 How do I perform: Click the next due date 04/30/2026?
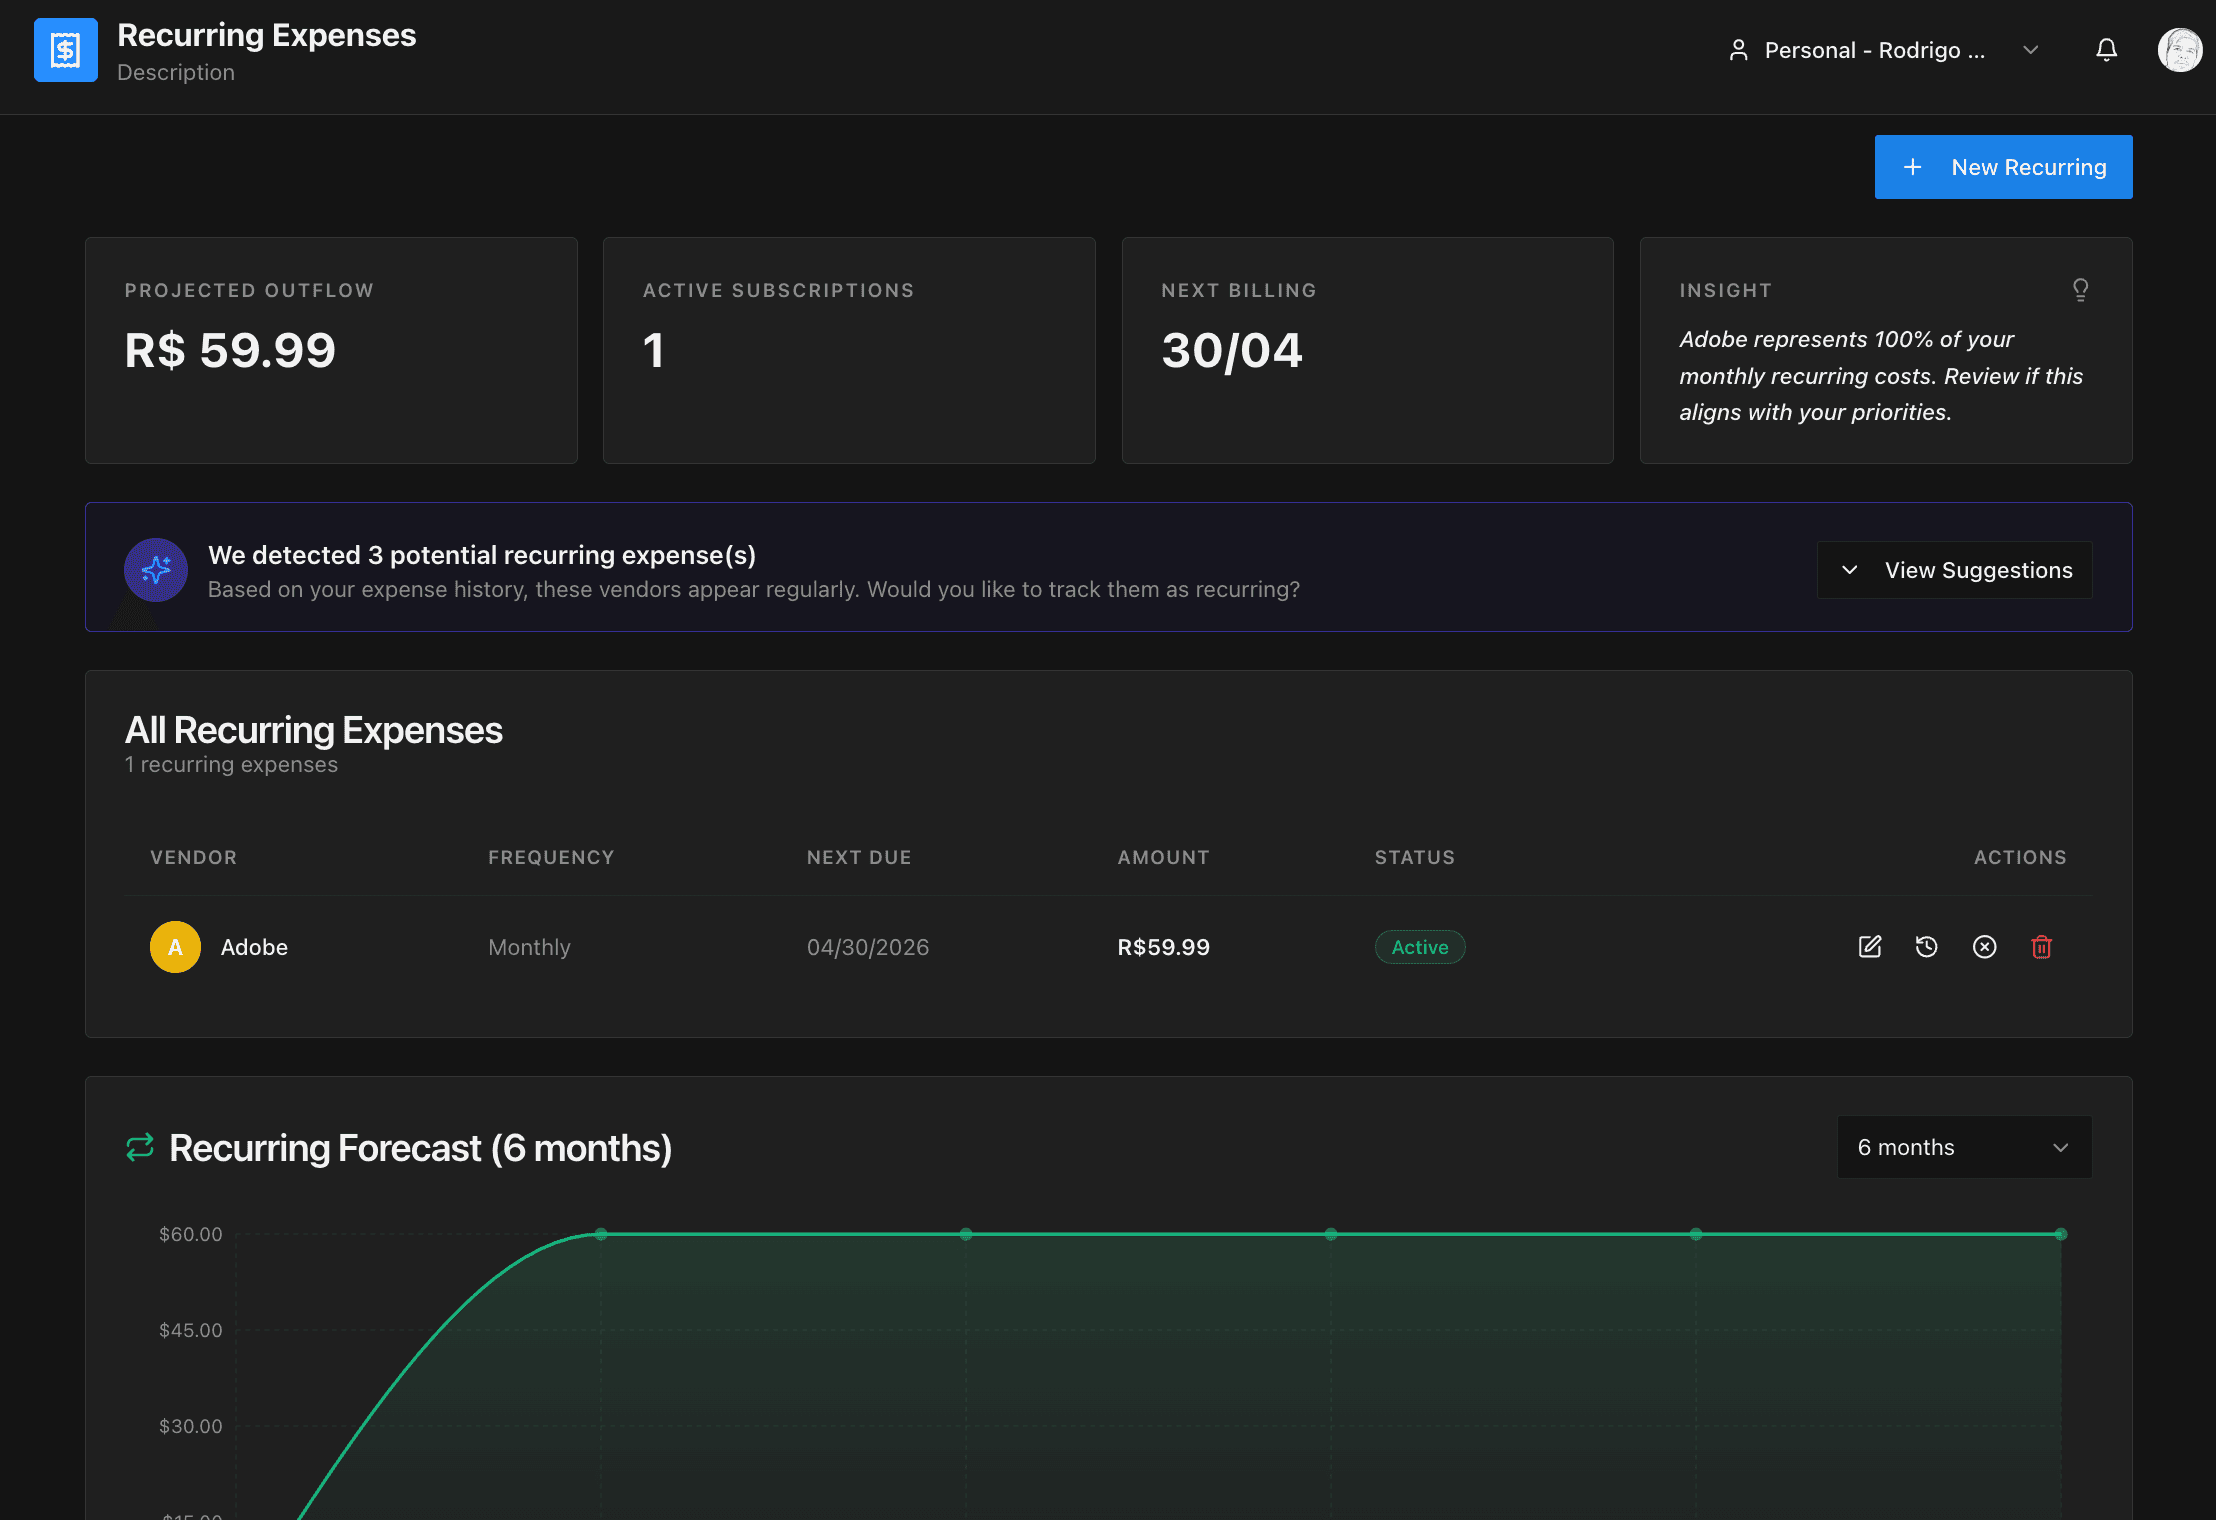coord(868,947)
